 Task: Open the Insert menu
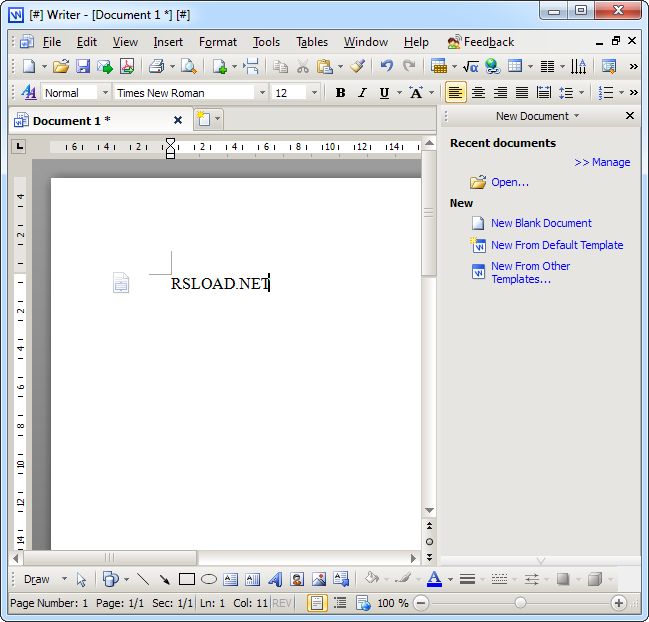pos(168,42)
